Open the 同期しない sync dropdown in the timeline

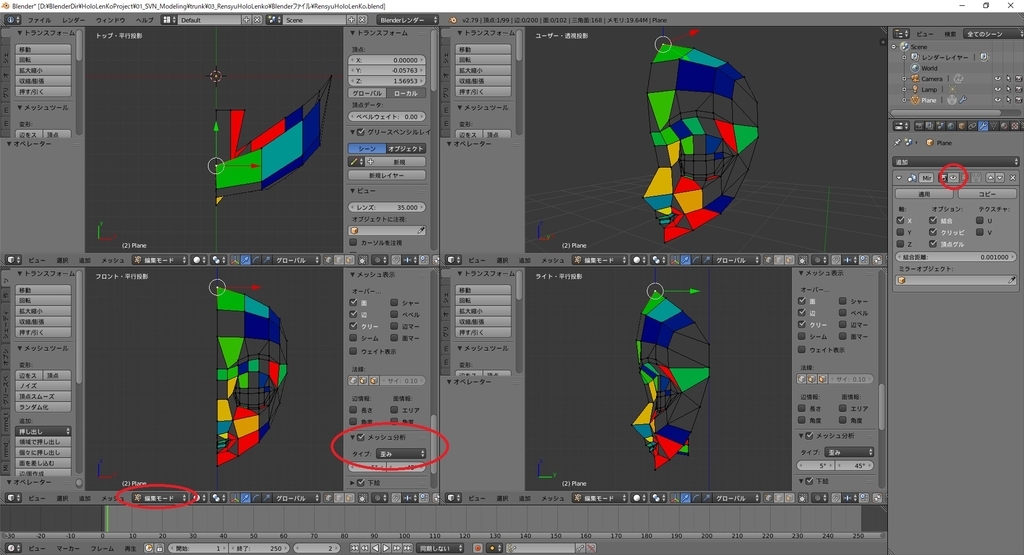click(441, 548)
